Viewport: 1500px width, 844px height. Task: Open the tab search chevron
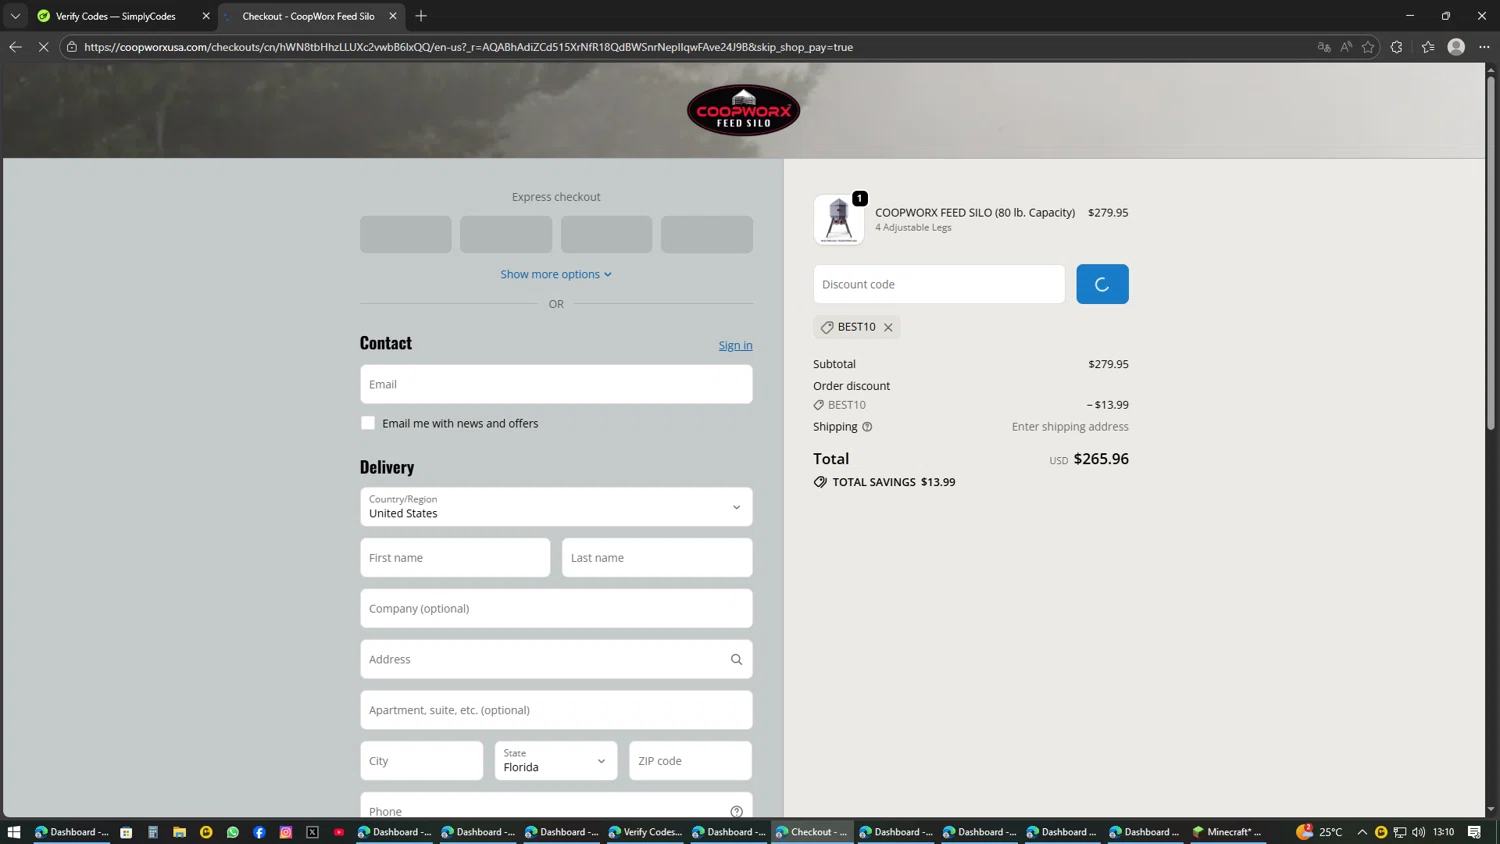click(x=15, y=16)
